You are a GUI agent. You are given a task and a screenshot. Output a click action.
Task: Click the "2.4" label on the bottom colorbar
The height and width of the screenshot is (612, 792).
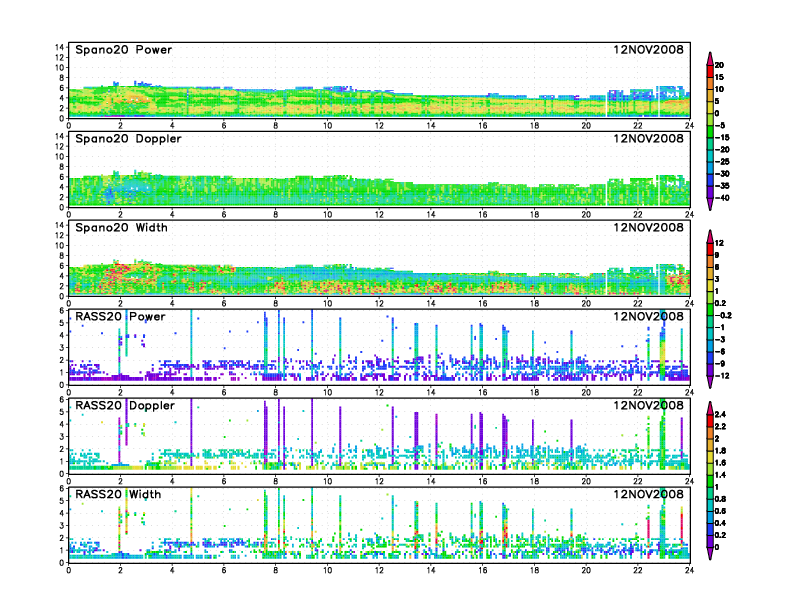click(720, 414)
